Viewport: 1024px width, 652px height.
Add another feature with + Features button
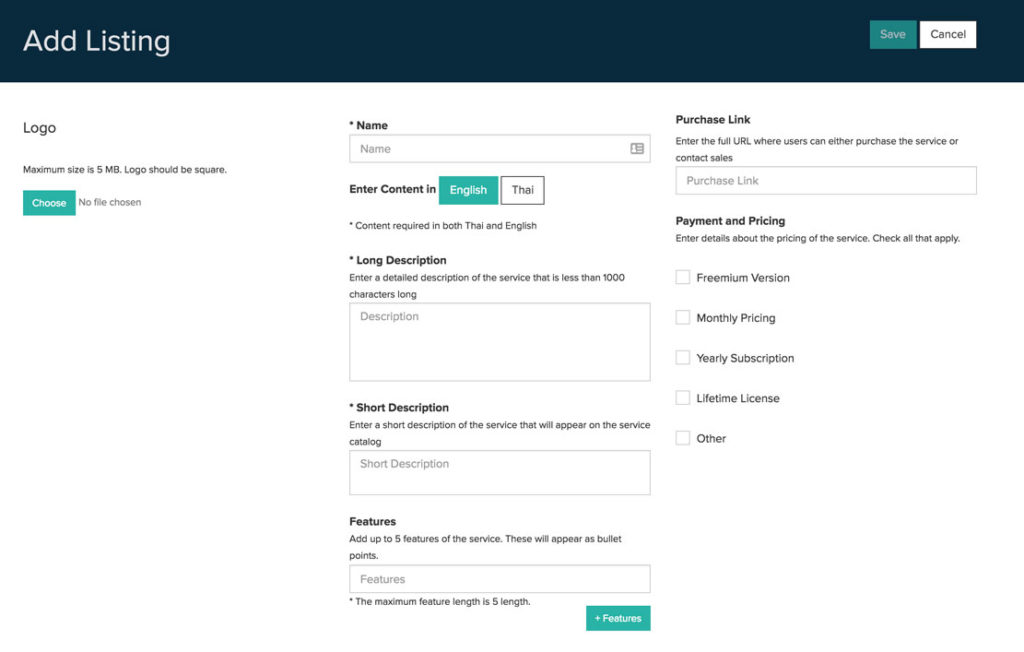[618, 618]
